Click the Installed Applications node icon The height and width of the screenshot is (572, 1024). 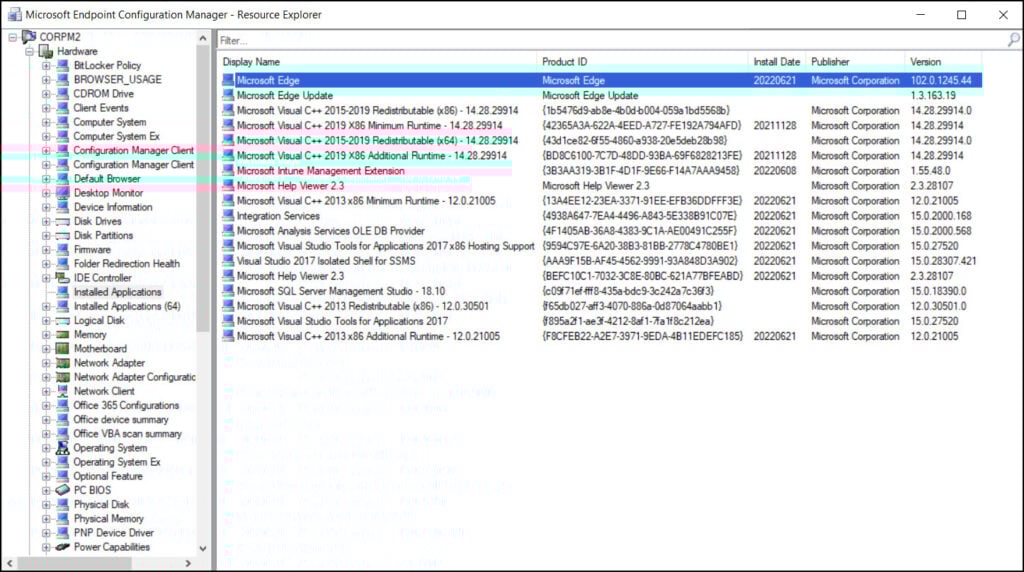click(63, 292)
